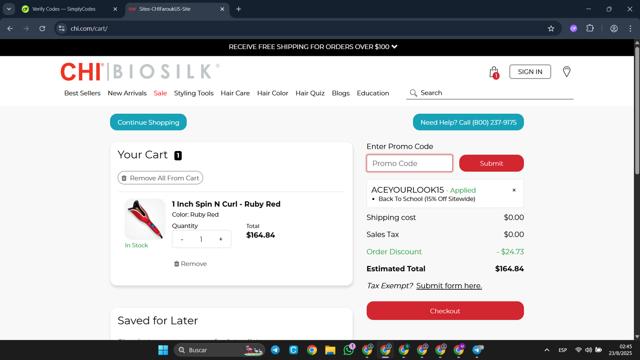
Task: Open the shopping bag cart icon
Action: point(494,72)
